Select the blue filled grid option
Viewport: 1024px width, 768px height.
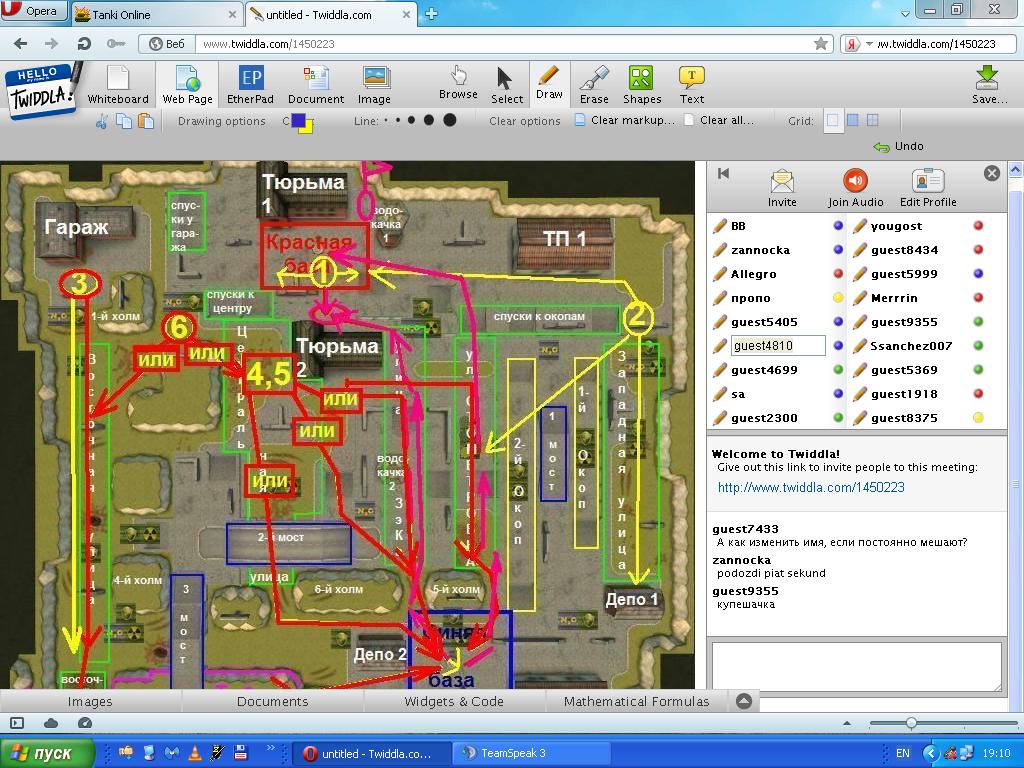click(853, 120)
